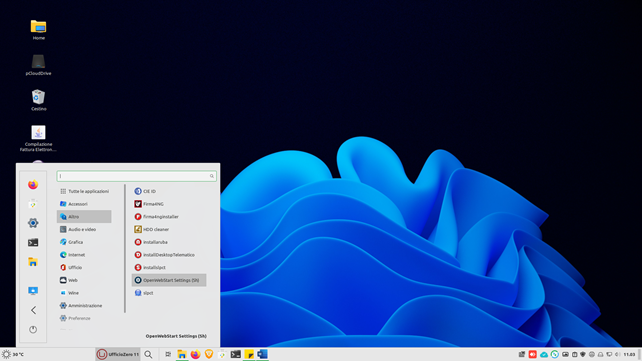Screen dimensions: 642x361
Task: Launch the CIE ID application
Action: (x=169, y=191)
